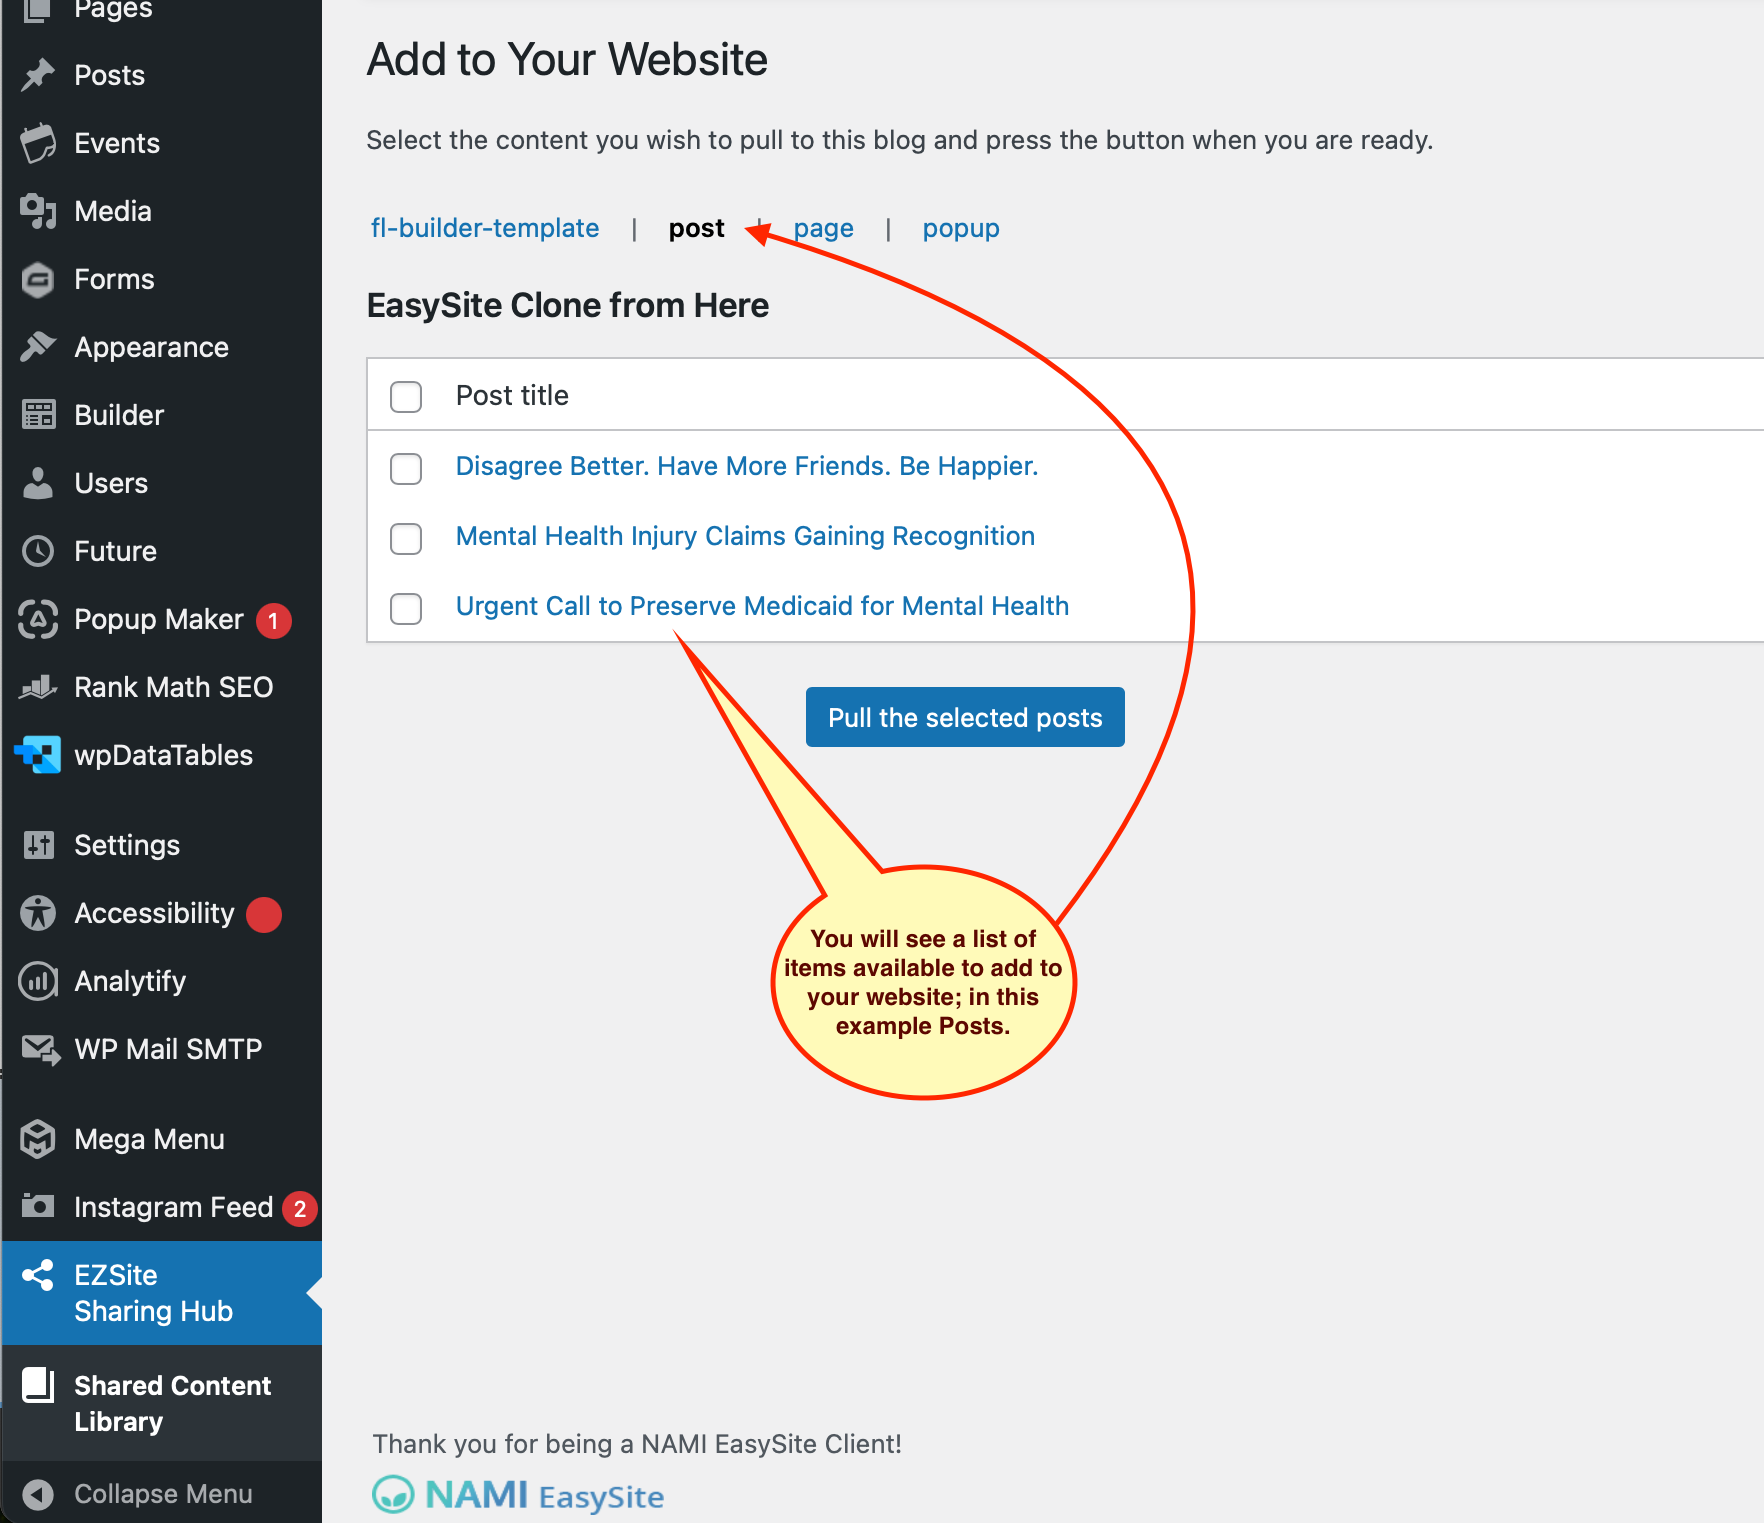Image resolution: width=1764 pixels, height=1523 pixels.
Task: Toggle the Post title select-all checkbox
Action: pos(406,397)
